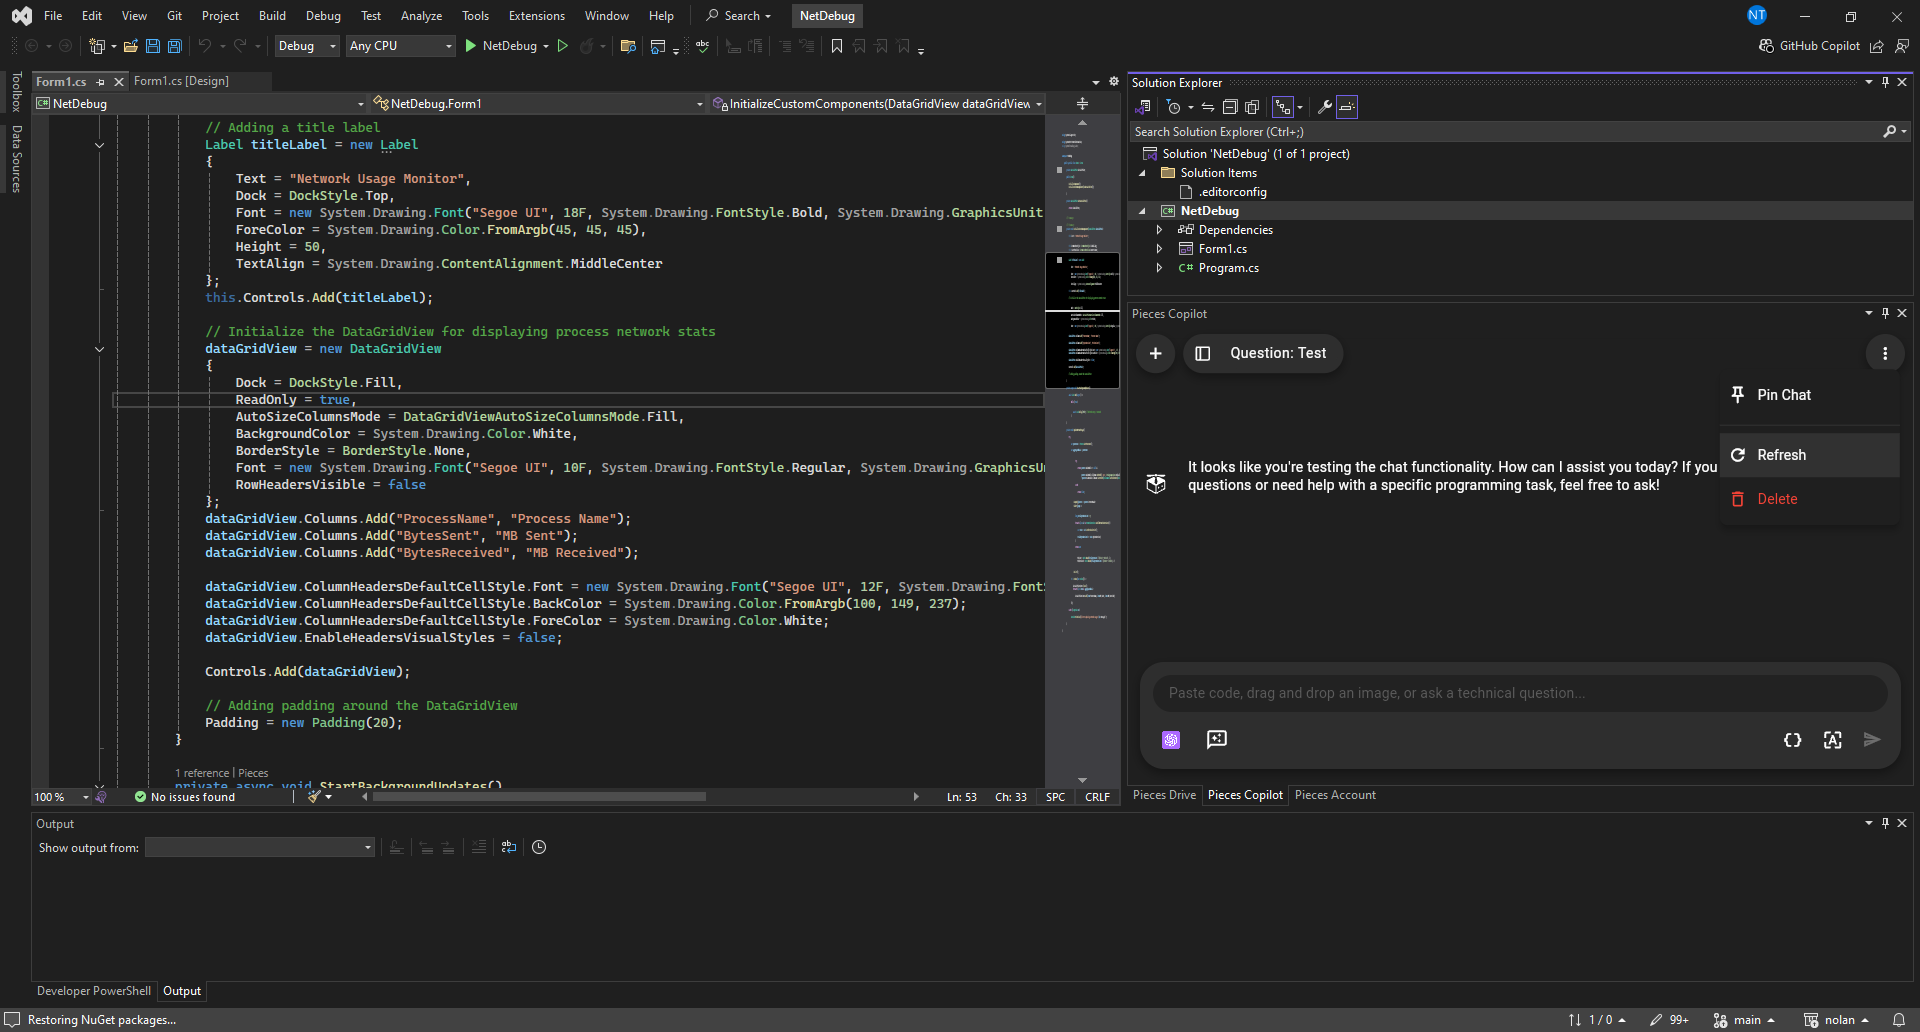1920x1032 pixels.
Task: Click the Save All toolbar icon
Action: tap(174, 46)
